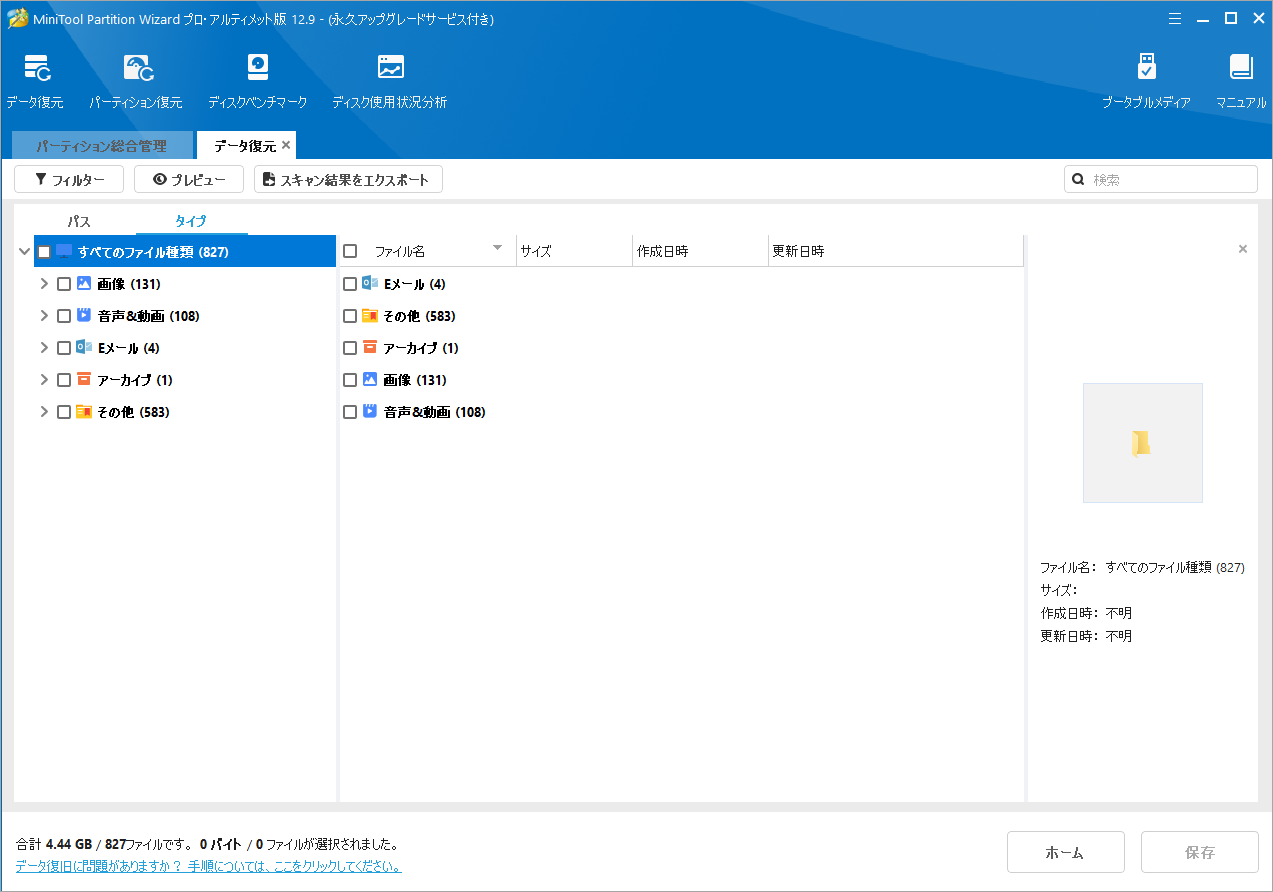Image resolution: width=1273 pixels, height=892 pixels.
Task: Check Eメール (4) in the file list
Action: 350,284
